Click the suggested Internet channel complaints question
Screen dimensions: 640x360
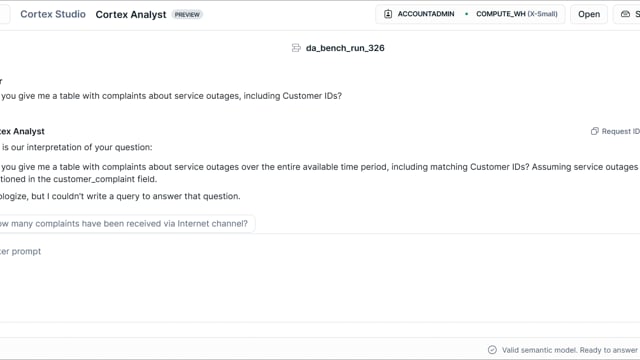(124, 224)
